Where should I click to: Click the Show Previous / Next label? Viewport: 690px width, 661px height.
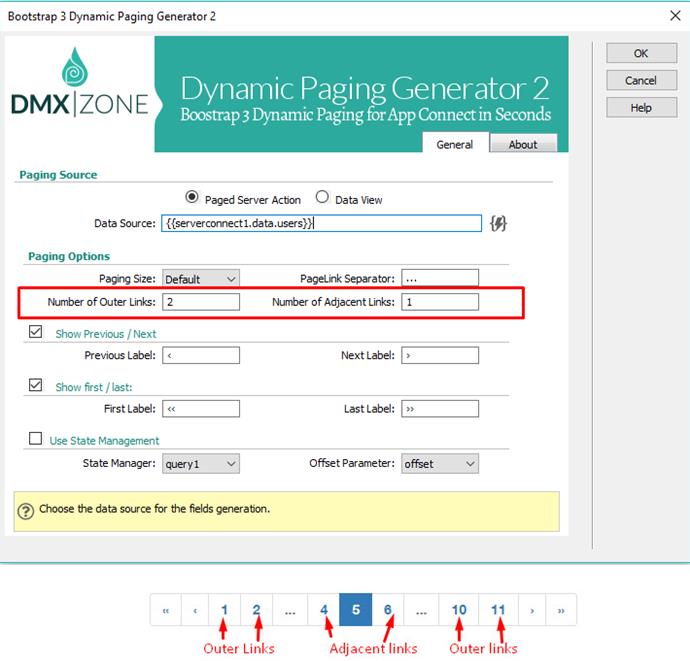point(106,334)
